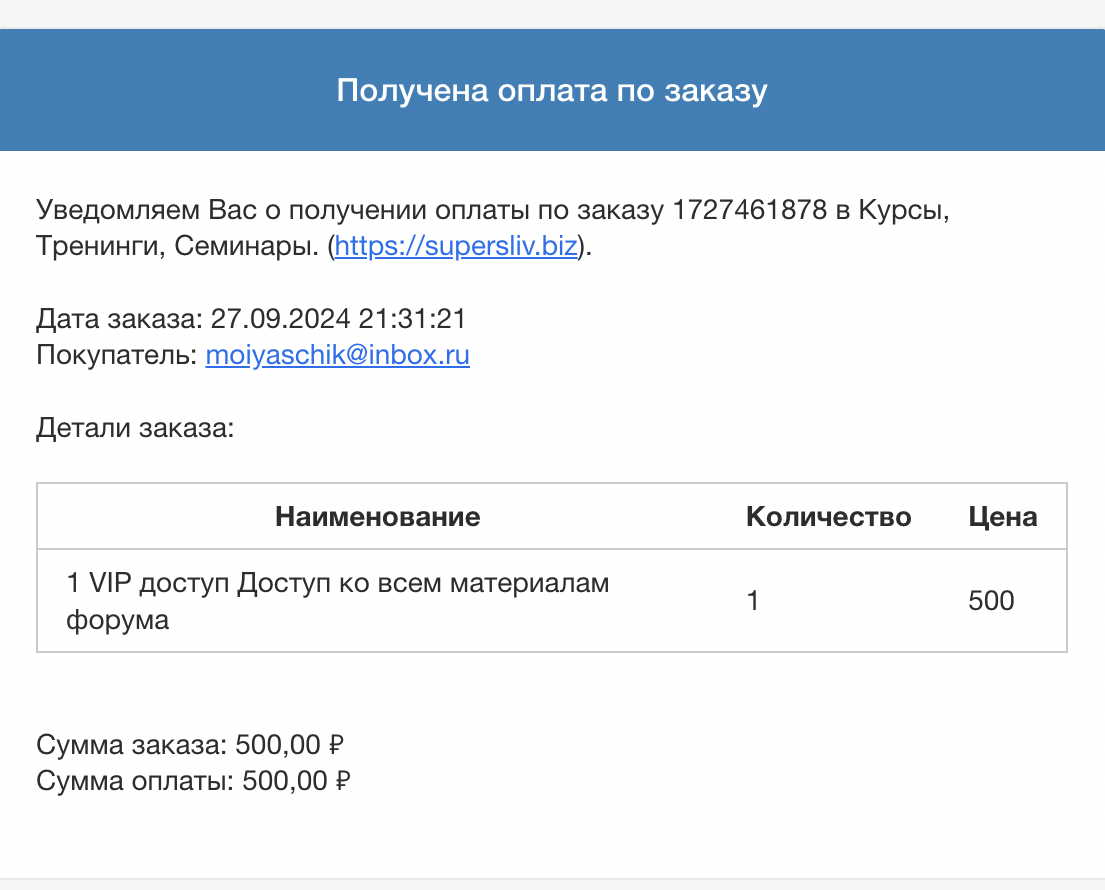Click the moiyaschik@inbox.ru buyer email link
Image resolution: width=1105 pixels, height=890 pixels.
[338, 354]
